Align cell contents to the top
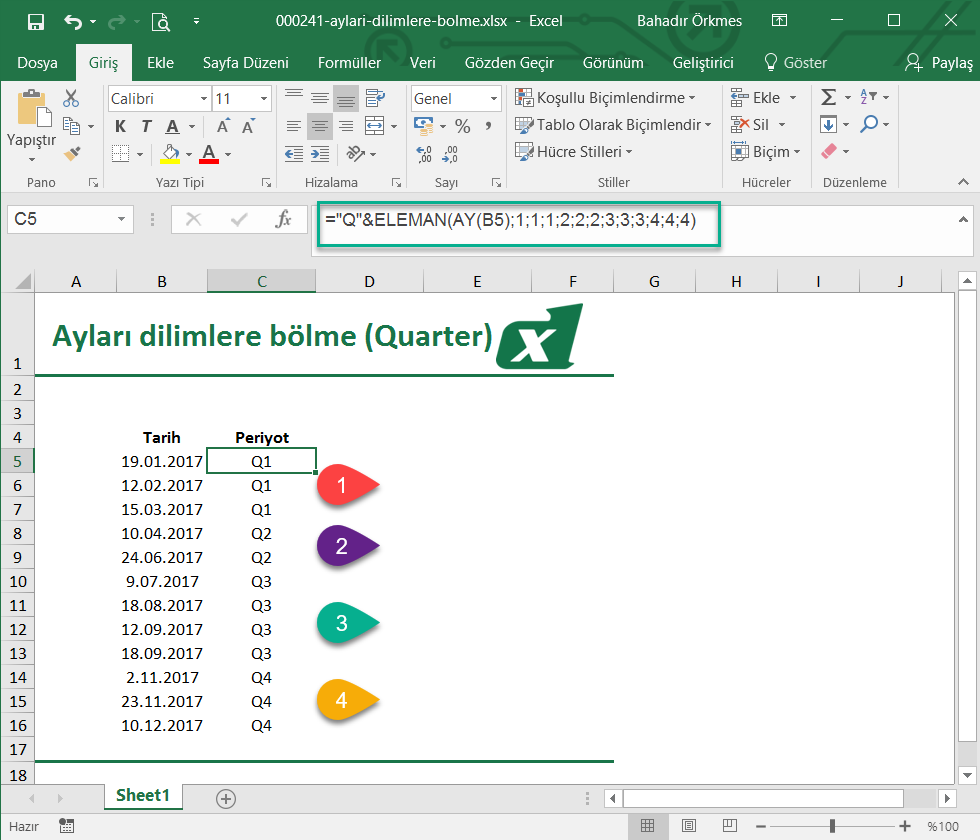The image size is (980, 840). (x=294, y=96)
